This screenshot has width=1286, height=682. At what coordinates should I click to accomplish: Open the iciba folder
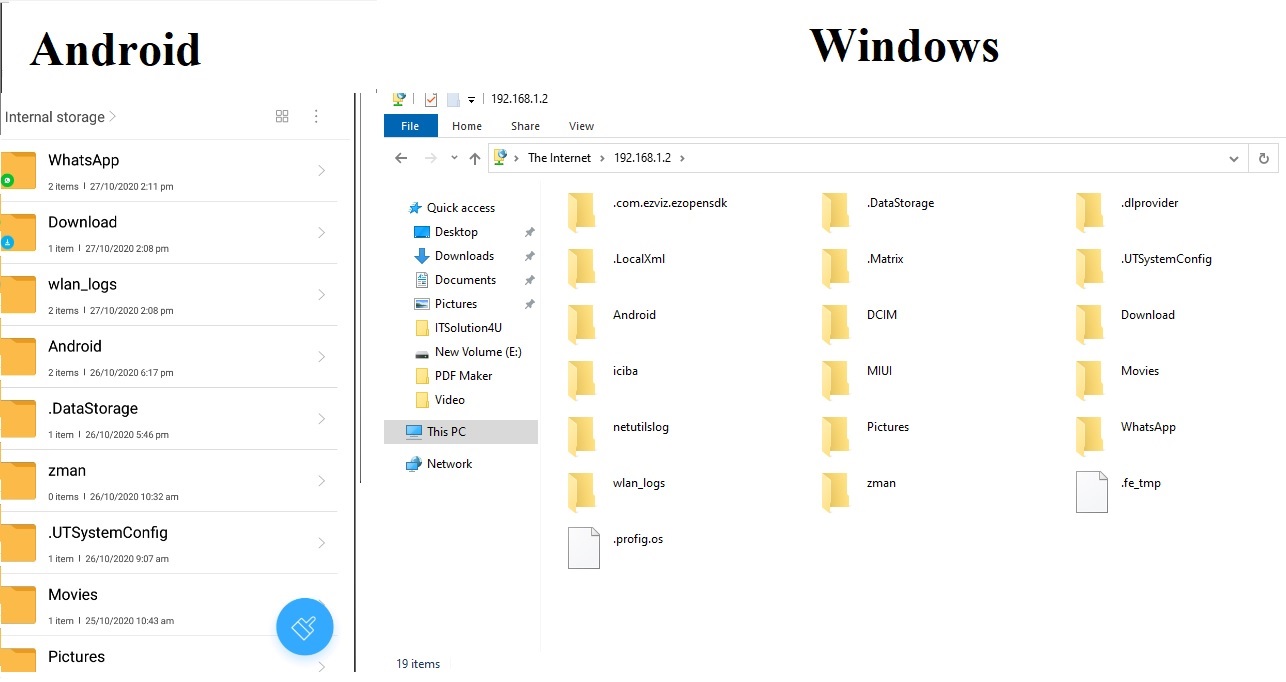pyautogui.click(x=603, y=379)
